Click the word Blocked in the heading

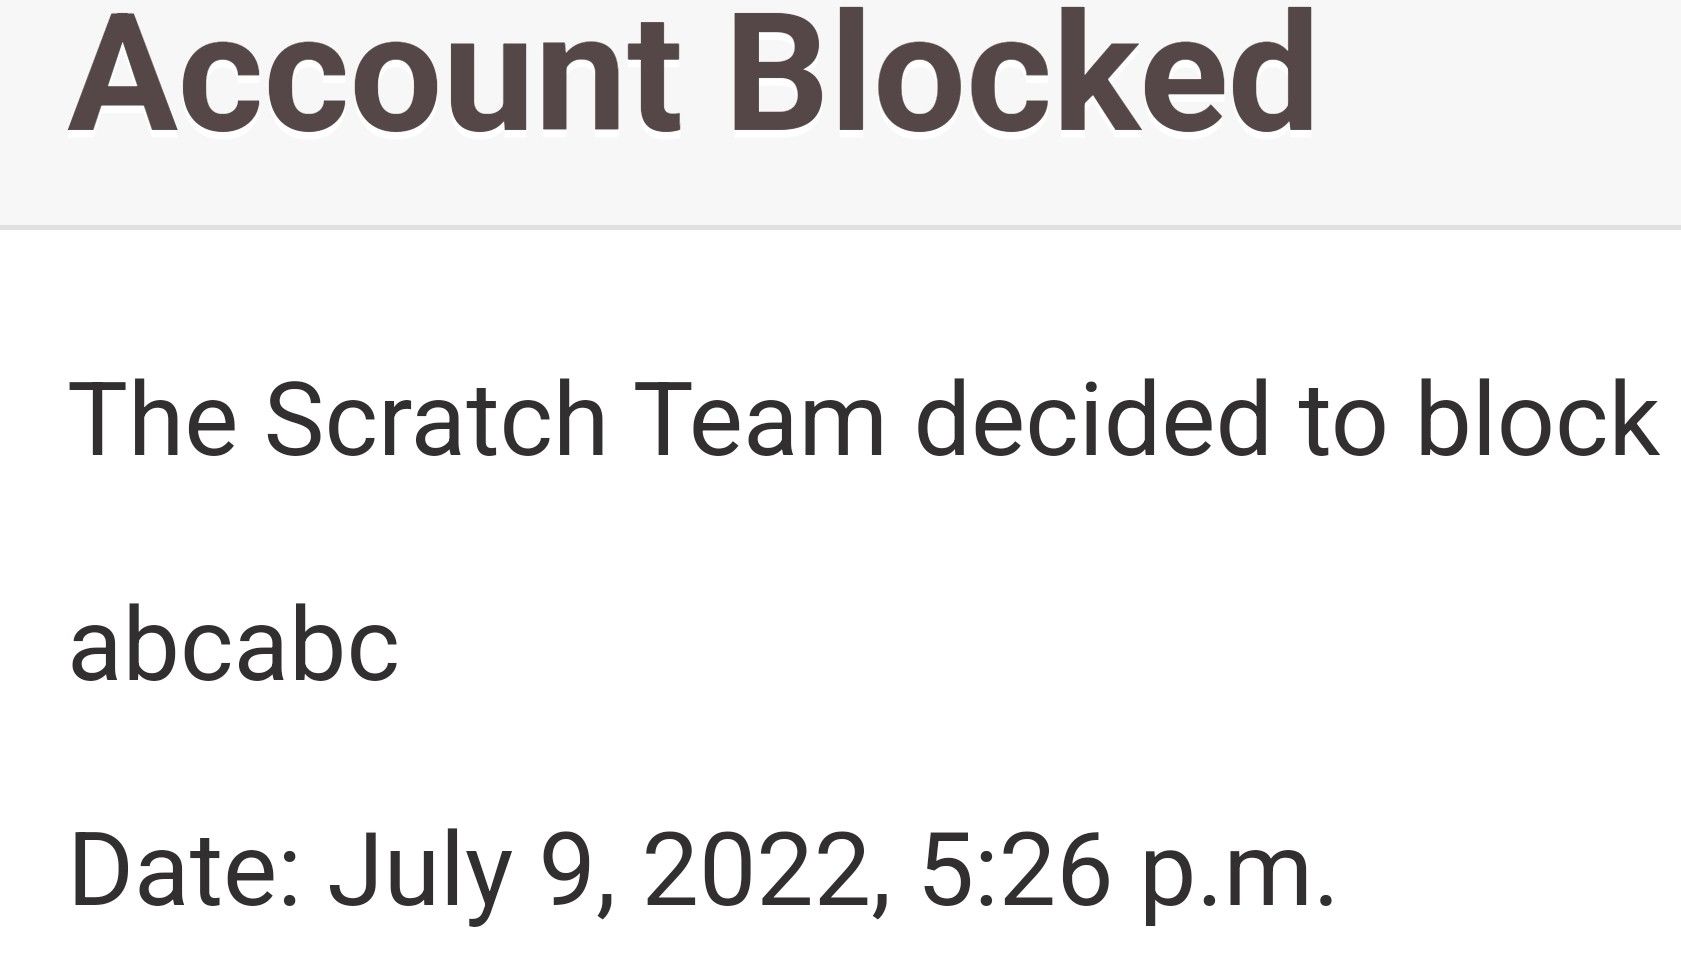pyautogui.click(x=1022, y=73)
